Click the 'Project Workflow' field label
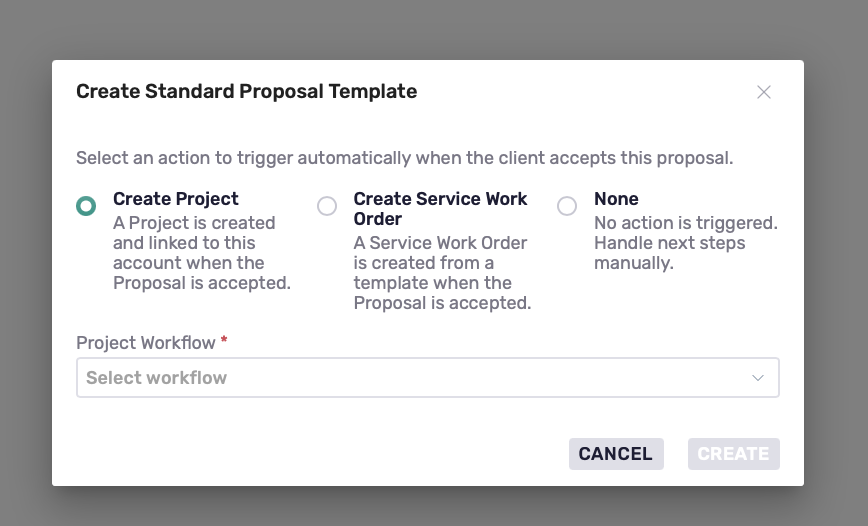This screenshot has height=526, width=868. 146,343
